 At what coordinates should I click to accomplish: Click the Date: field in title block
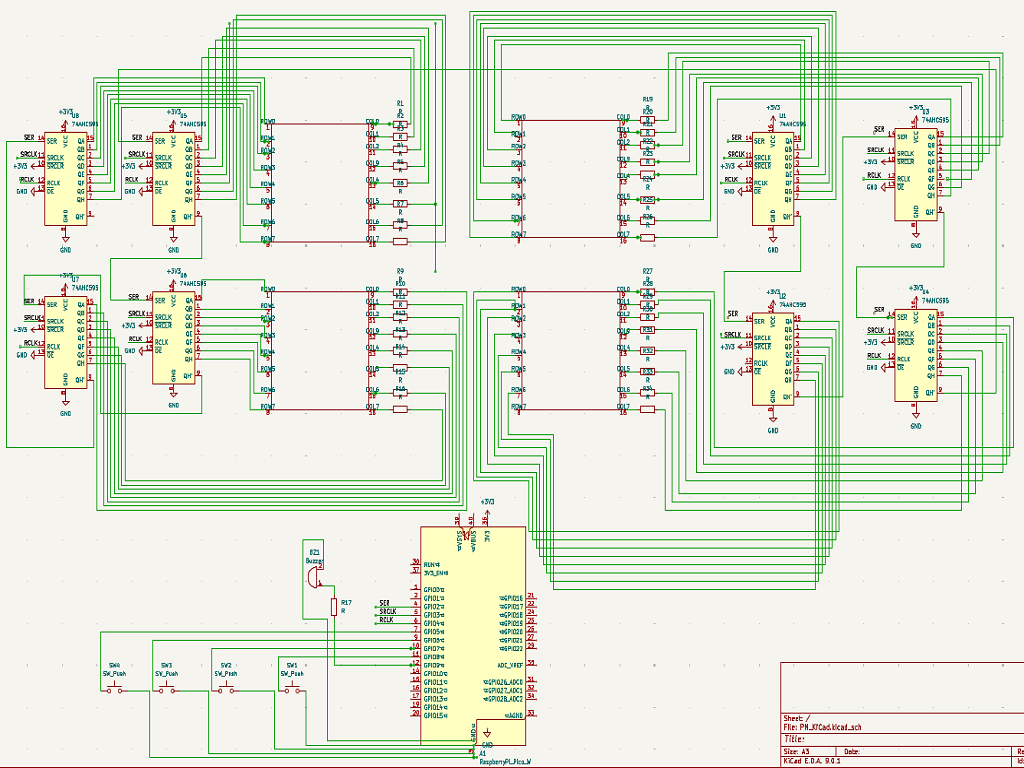coord(852,752)
